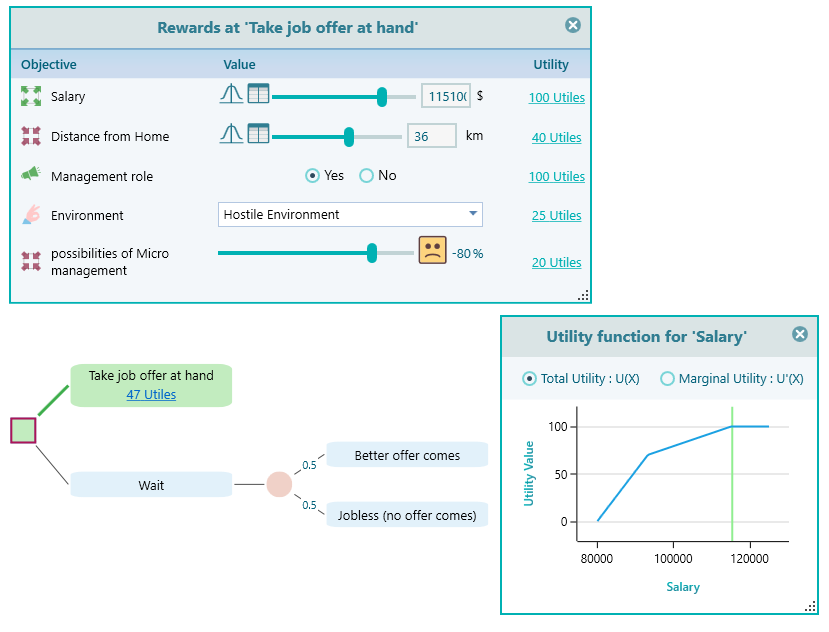
Task: Select the Wait branch node
Action: 150,484
